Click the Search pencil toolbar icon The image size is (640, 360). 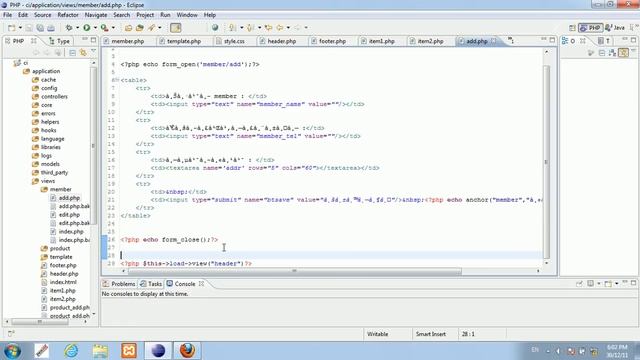pyautogui.click(x=151, y=28)
